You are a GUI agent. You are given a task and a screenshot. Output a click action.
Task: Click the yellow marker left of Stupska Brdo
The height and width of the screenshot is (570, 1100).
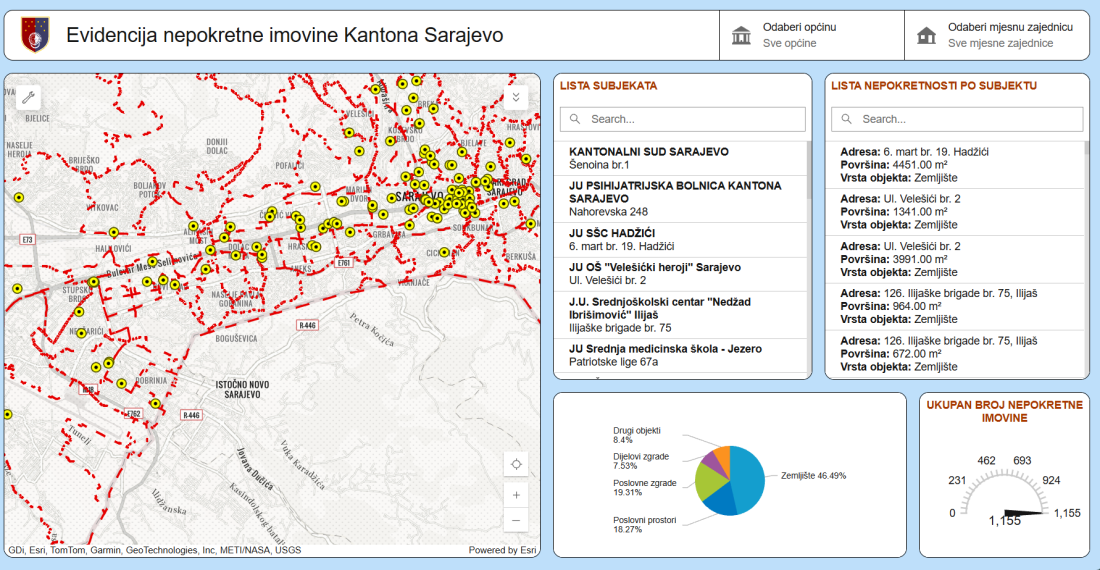pos(18,289)
